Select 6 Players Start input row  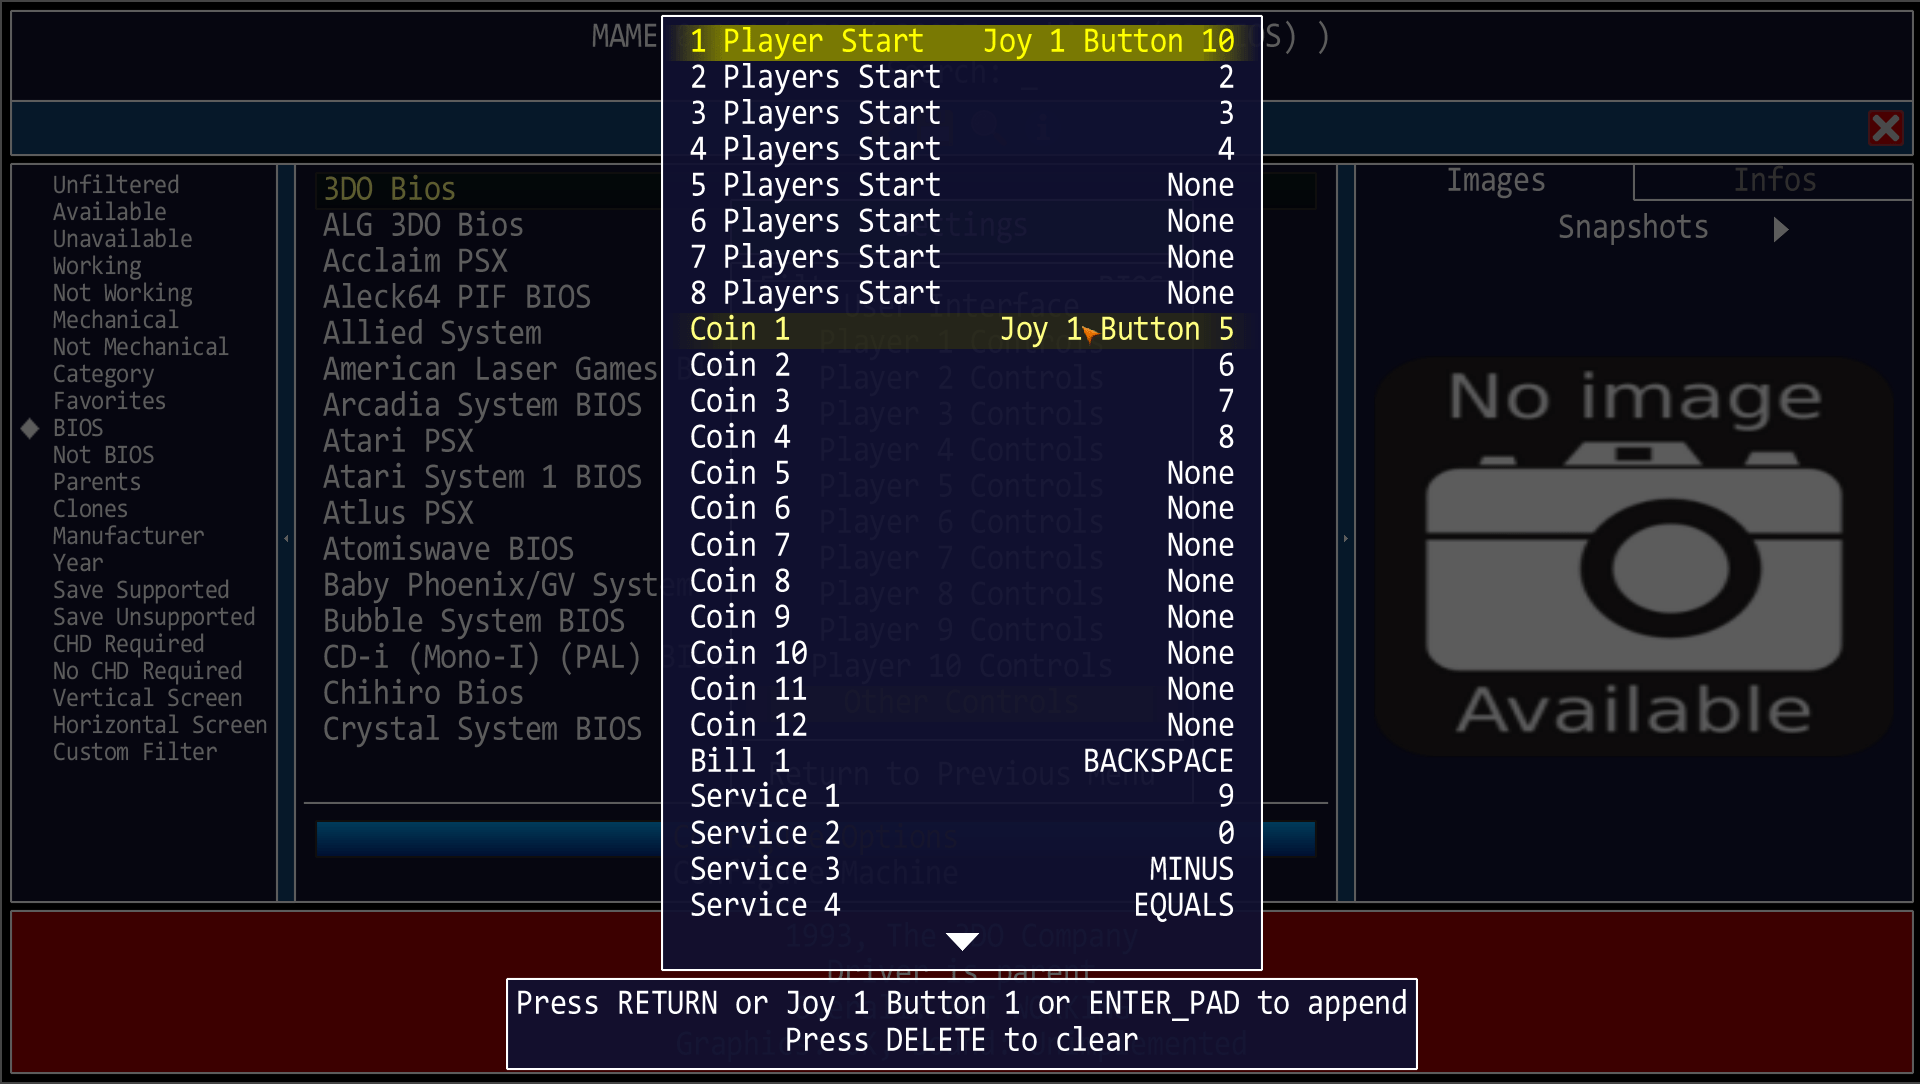click(x=962, y=221)
